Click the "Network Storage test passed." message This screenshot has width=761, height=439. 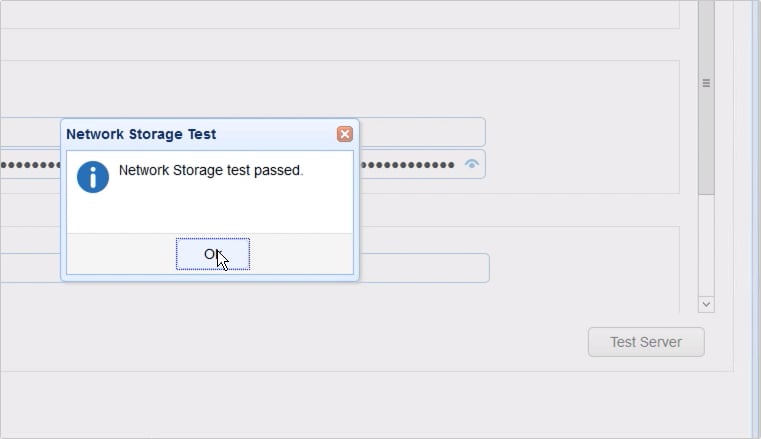click(x=210, y=171)
